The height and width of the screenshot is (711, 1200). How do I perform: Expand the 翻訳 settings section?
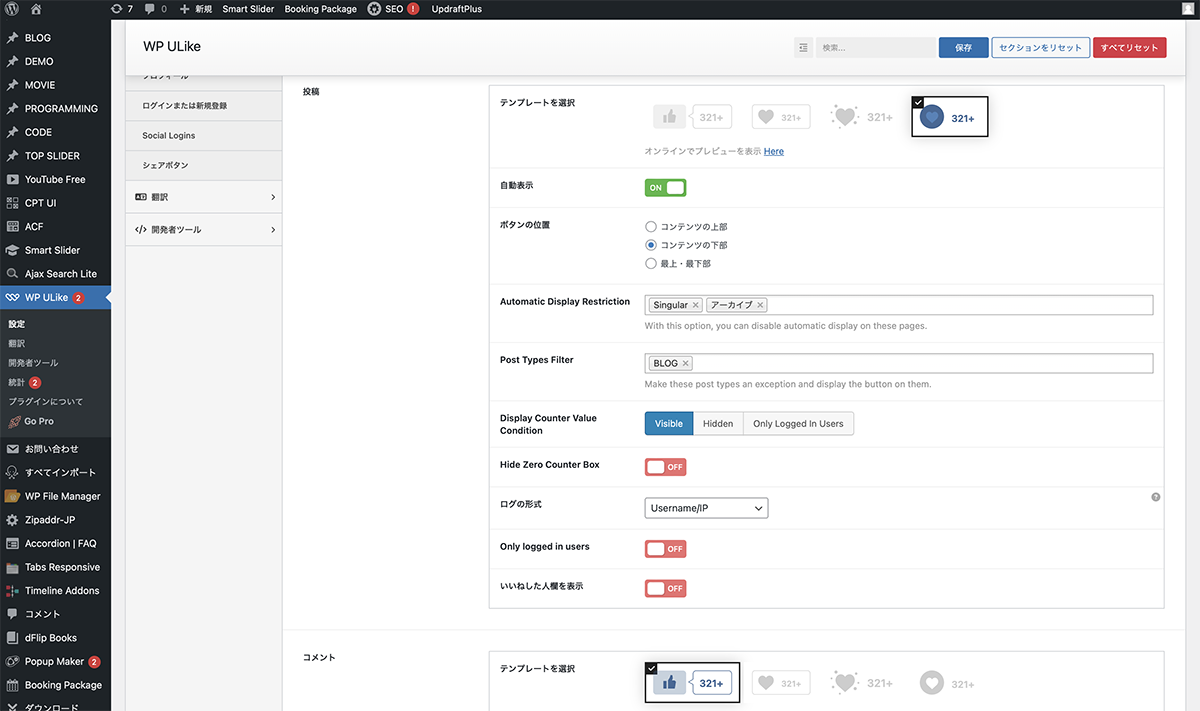[203, 197]
